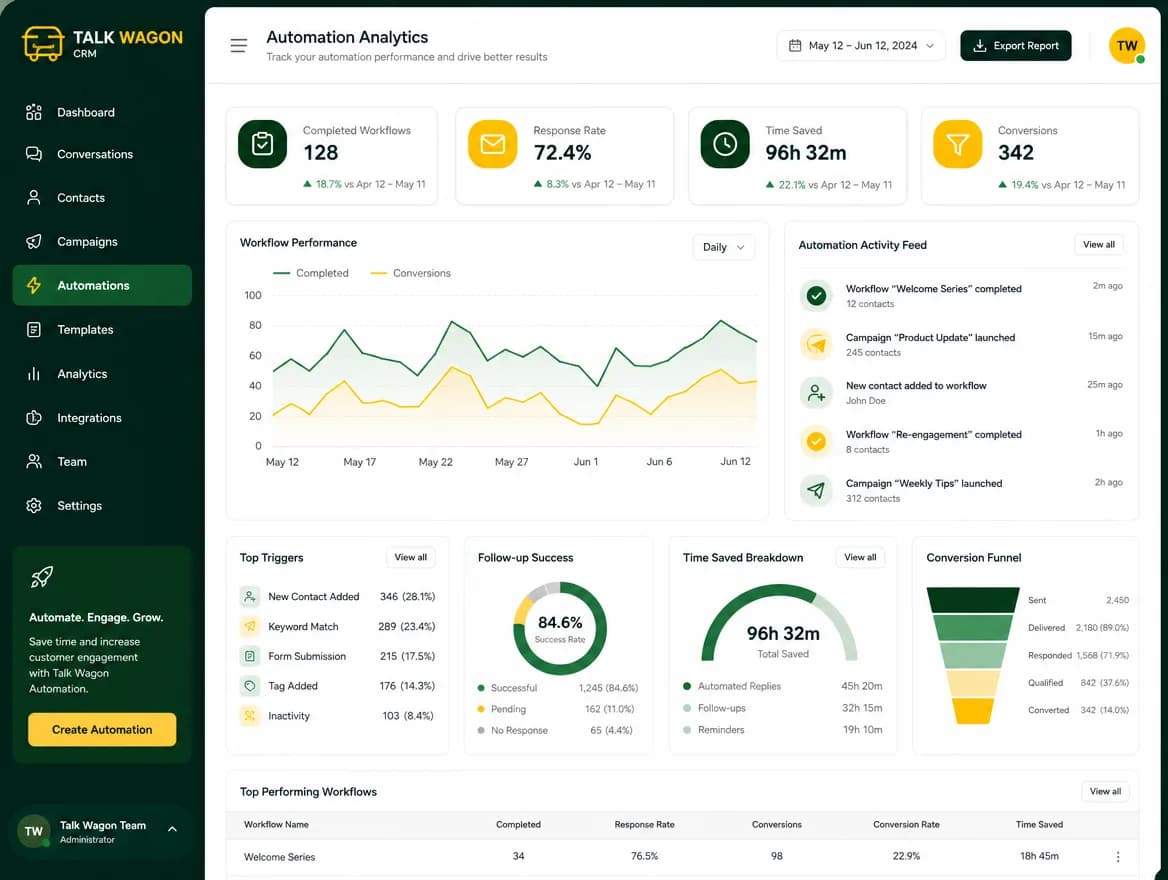Click the Settings gear icon in the sidebar

pyautogui.click(x=34, y=505)
